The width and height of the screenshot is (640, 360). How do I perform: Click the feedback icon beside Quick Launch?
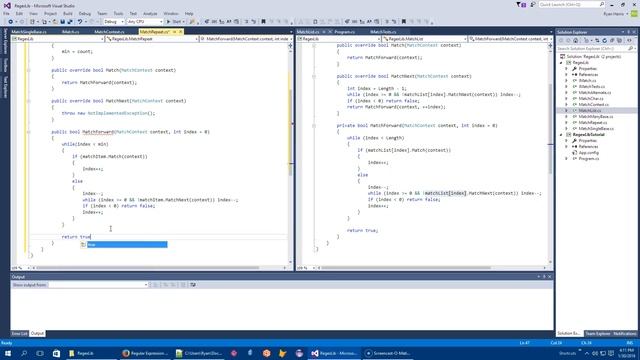pyautogui.click(x=533, y=4)
